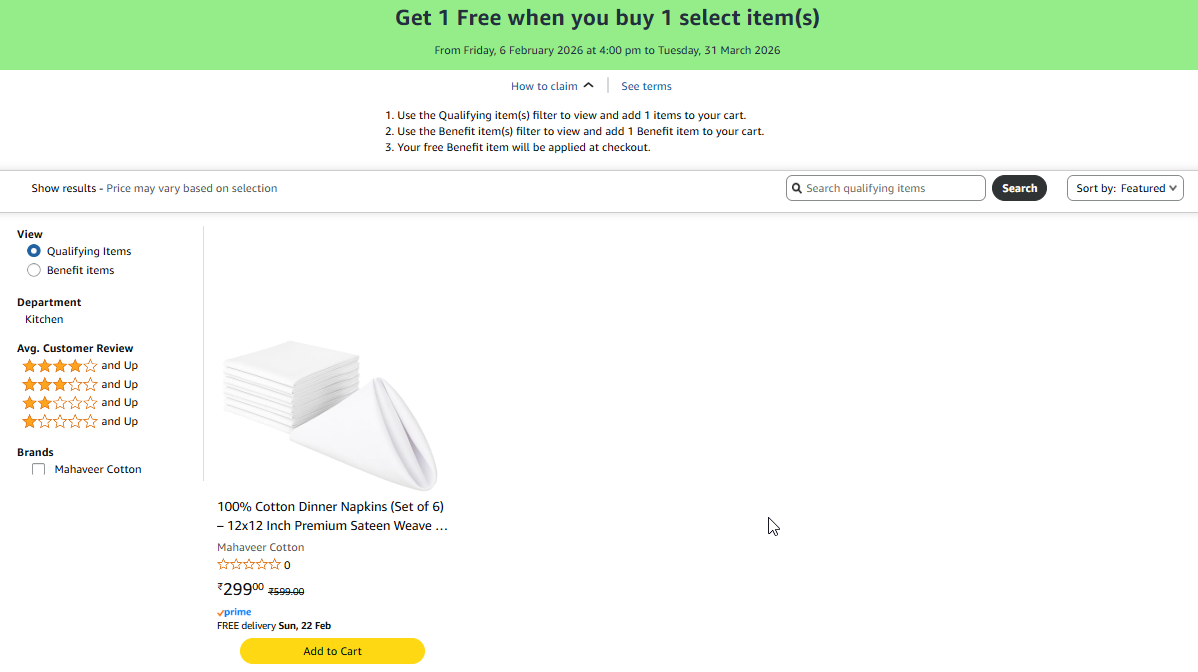Filter by 3 stars and up
Viewport: 1198px width, 672px height.
point(80,384)
